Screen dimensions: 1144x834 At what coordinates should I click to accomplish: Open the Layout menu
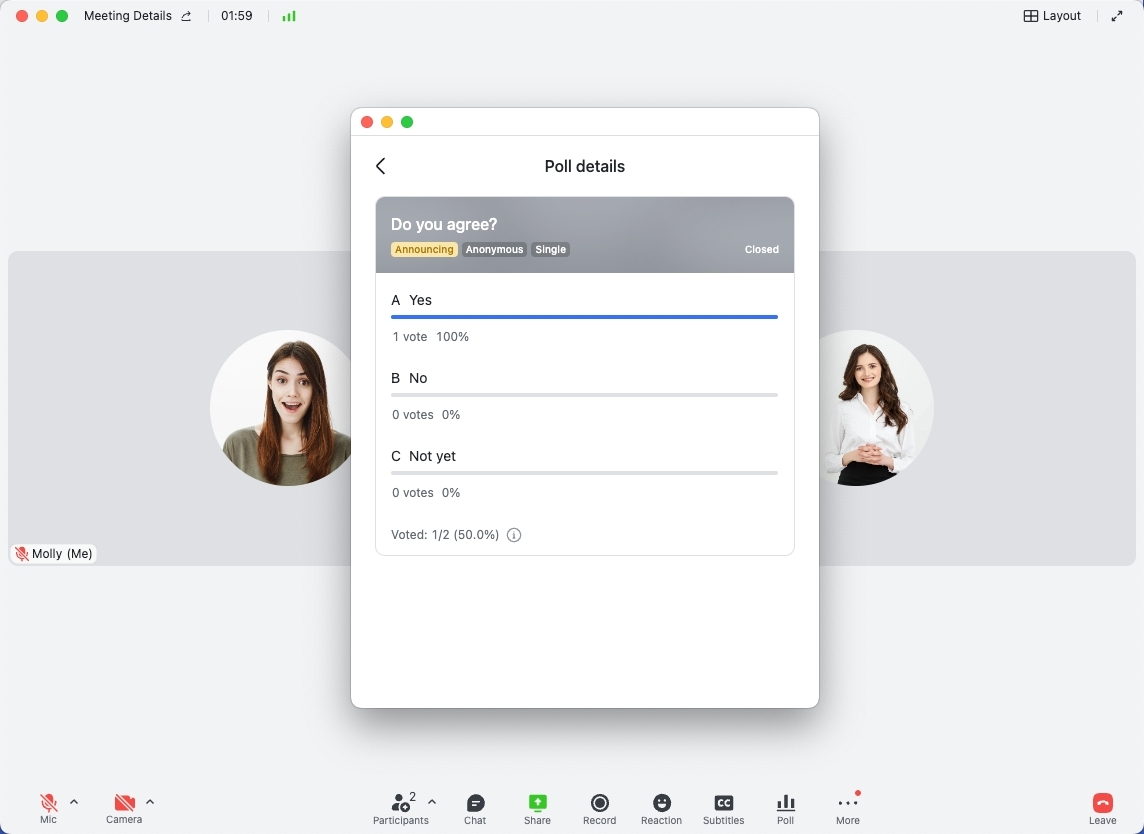[1051, 15]
